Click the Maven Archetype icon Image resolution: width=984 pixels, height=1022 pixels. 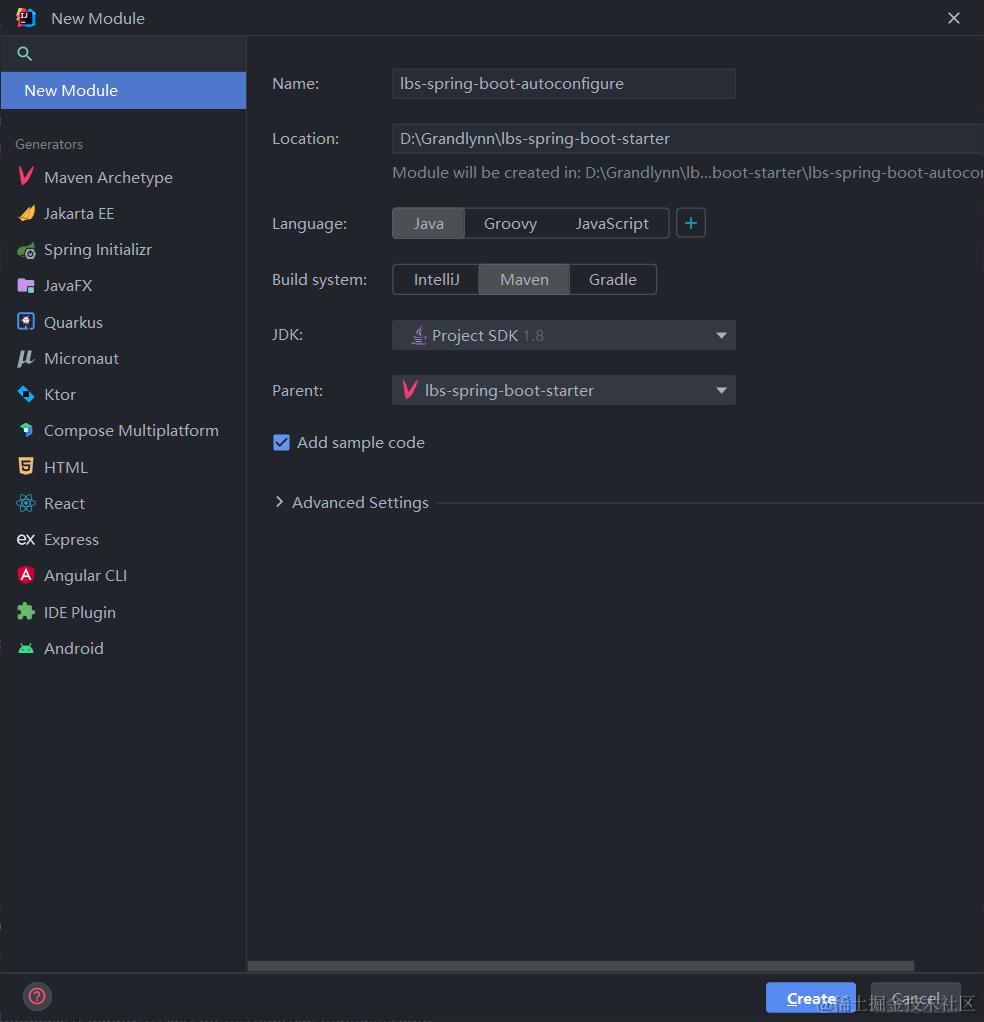26,176
